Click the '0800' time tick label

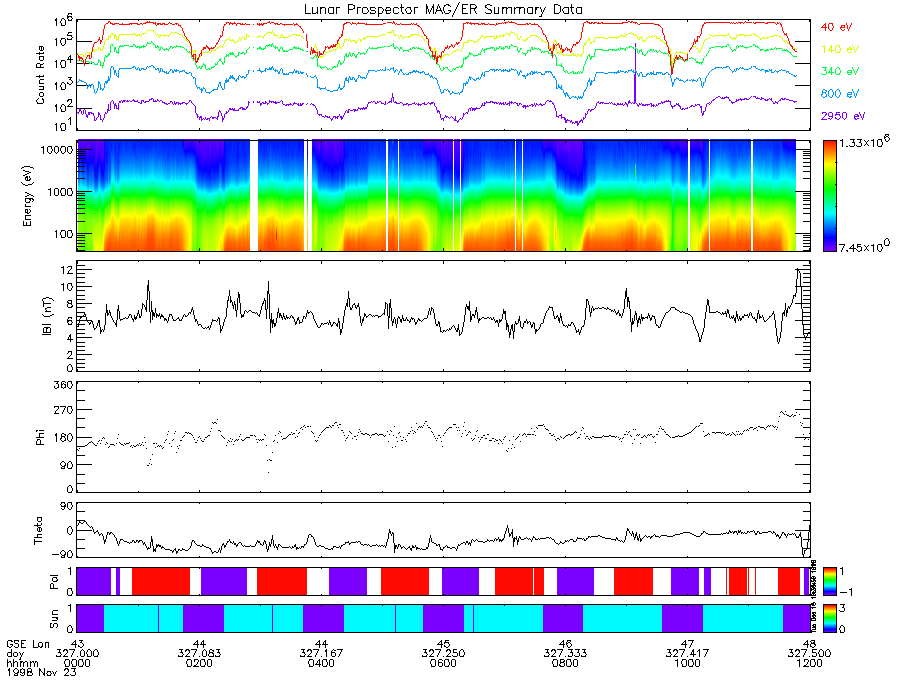(565, 663)
